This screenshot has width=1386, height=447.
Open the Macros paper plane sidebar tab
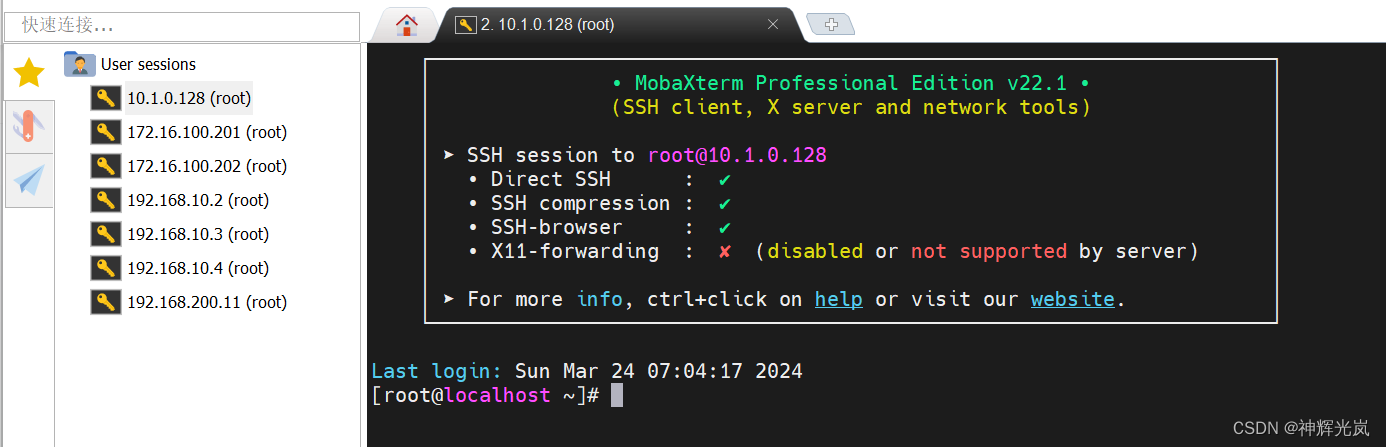(29, 180)
